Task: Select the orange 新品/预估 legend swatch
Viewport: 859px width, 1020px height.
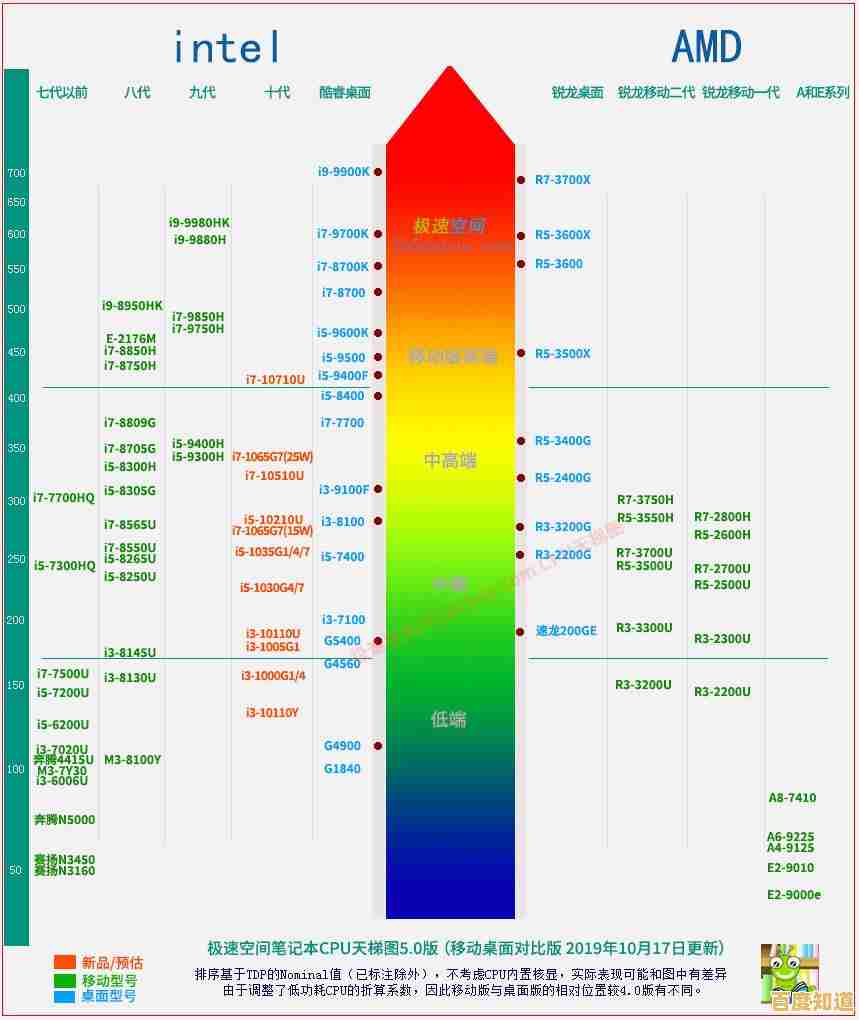Action: 66,963
